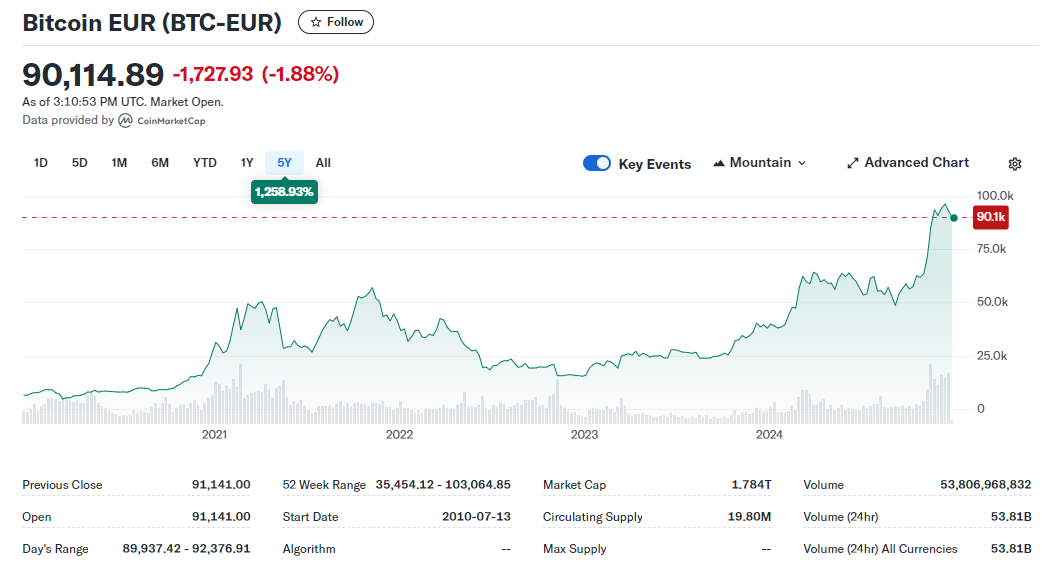Click the 1,258.93% performance badge

click(x=284, y=191)
